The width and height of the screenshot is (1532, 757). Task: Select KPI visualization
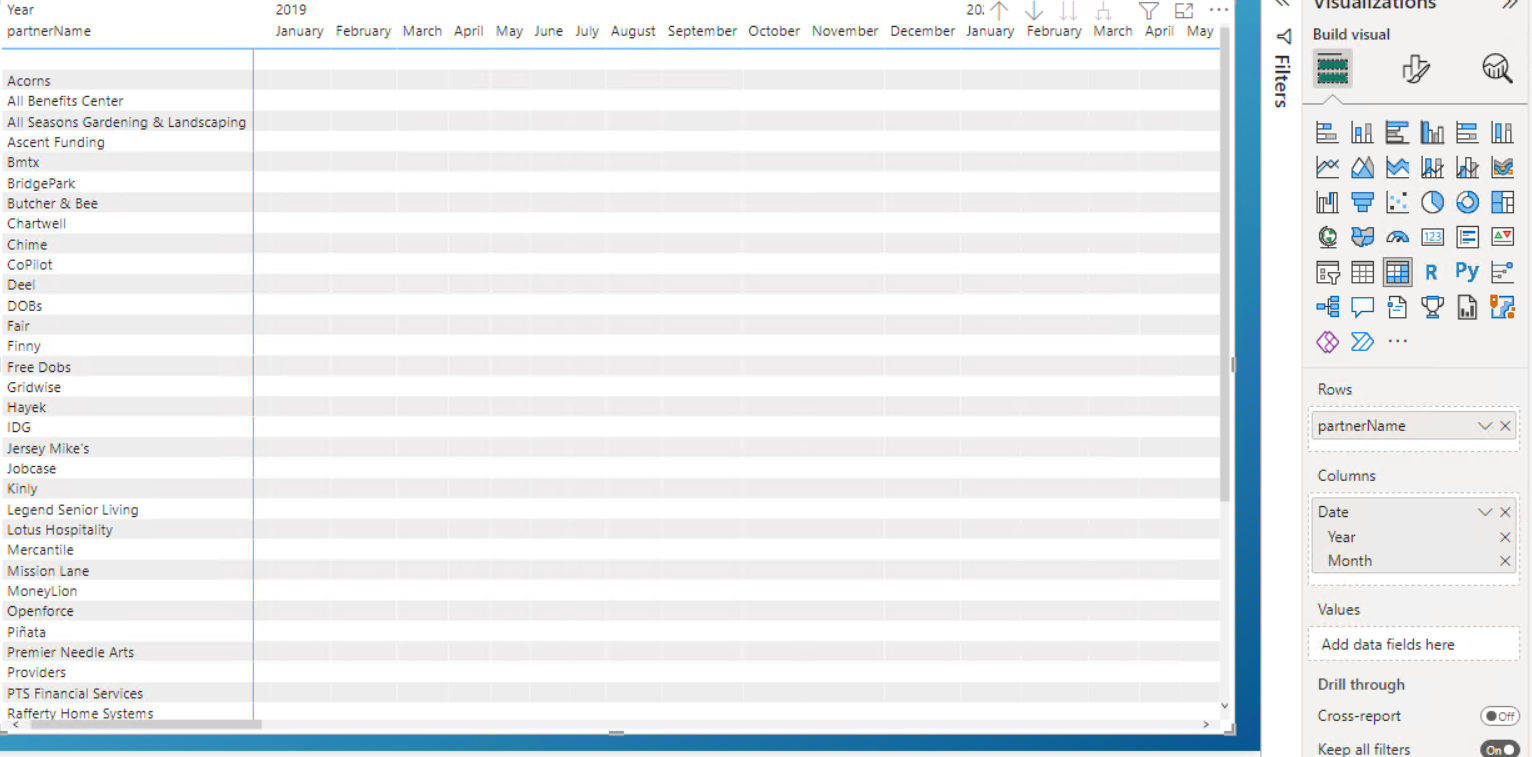1502,237
